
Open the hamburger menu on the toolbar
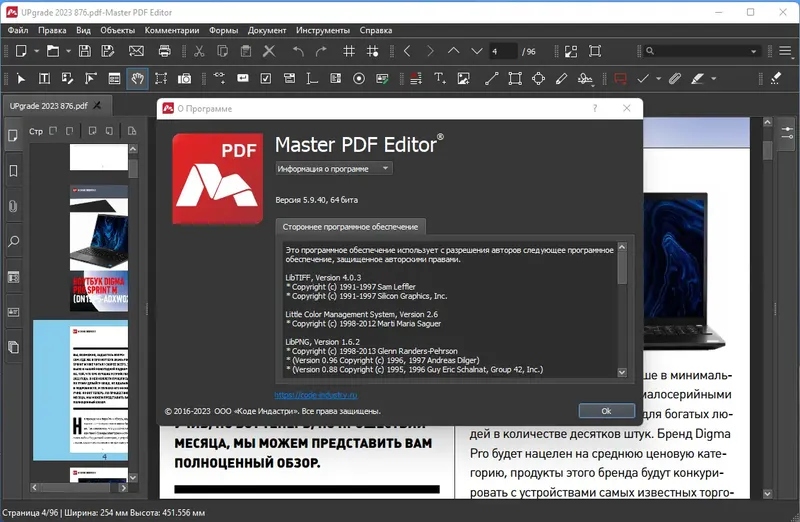(785, 51)
